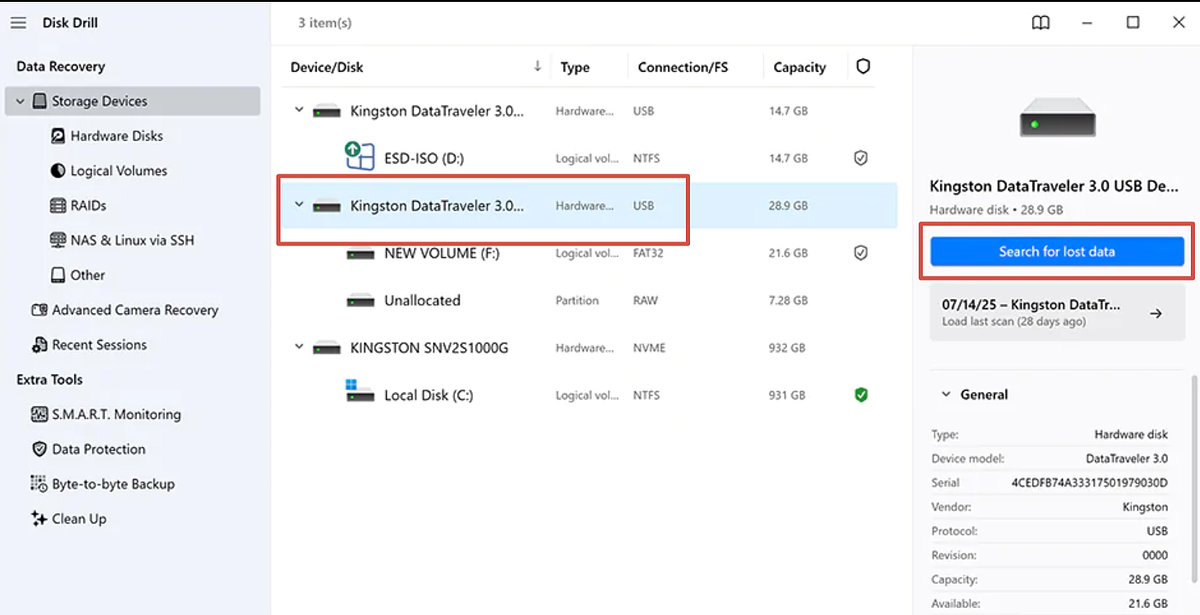This screenshot has height=615, width=1200.
Task: Open Byte-to-byte Backup tool
Action: click(x=113, y=484)
